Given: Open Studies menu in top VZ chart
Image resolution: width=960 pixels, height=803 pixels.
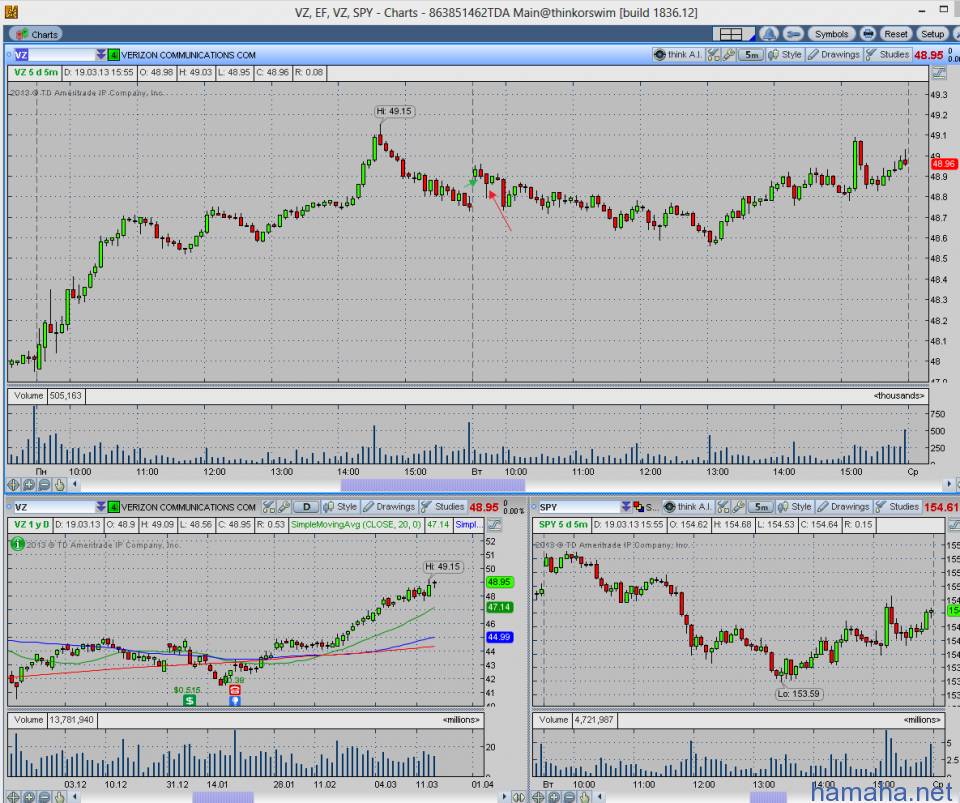Looking at the screenshot, I should (888, 54).
